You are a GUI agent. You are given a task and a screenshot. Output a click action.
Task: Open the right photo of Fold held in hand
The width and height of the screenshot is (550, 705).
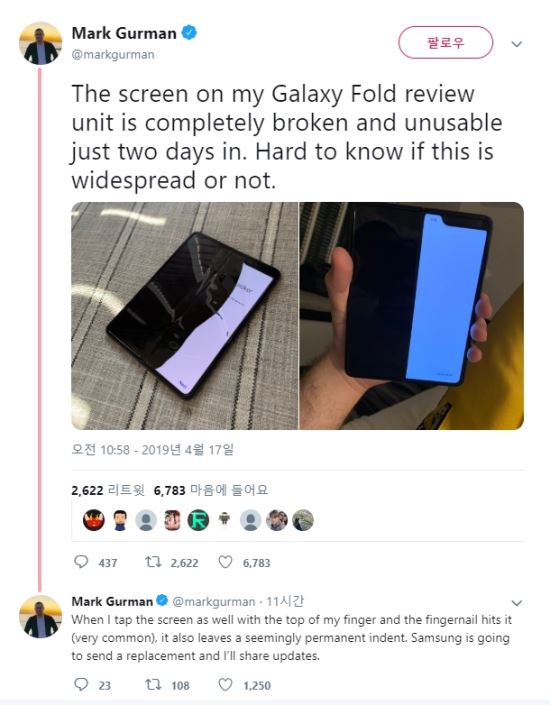[x=411, y=316]
